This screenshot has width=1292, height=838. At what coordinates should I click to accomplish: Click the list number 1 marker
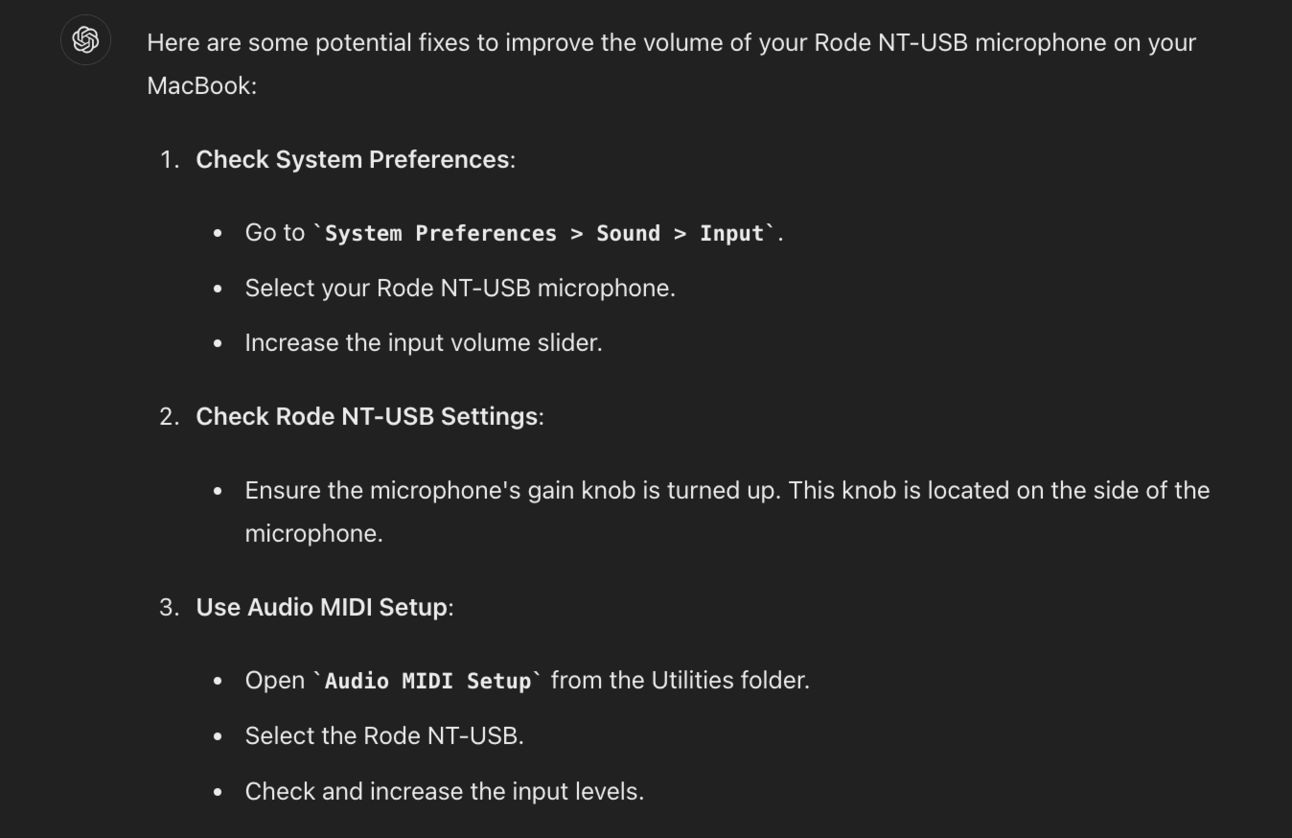tap(168, 160)
